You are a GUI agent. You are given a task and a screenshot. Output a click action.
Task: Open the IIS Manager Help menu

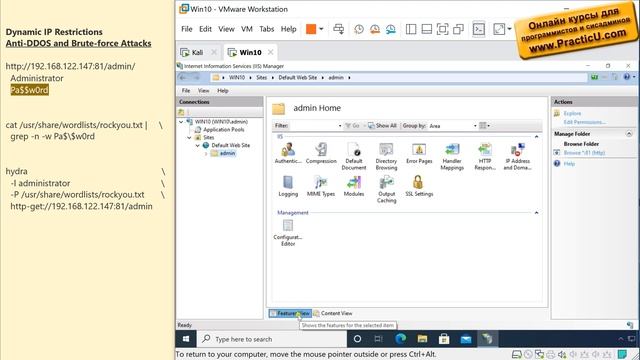pyautogui.click(x=222, y=91)
